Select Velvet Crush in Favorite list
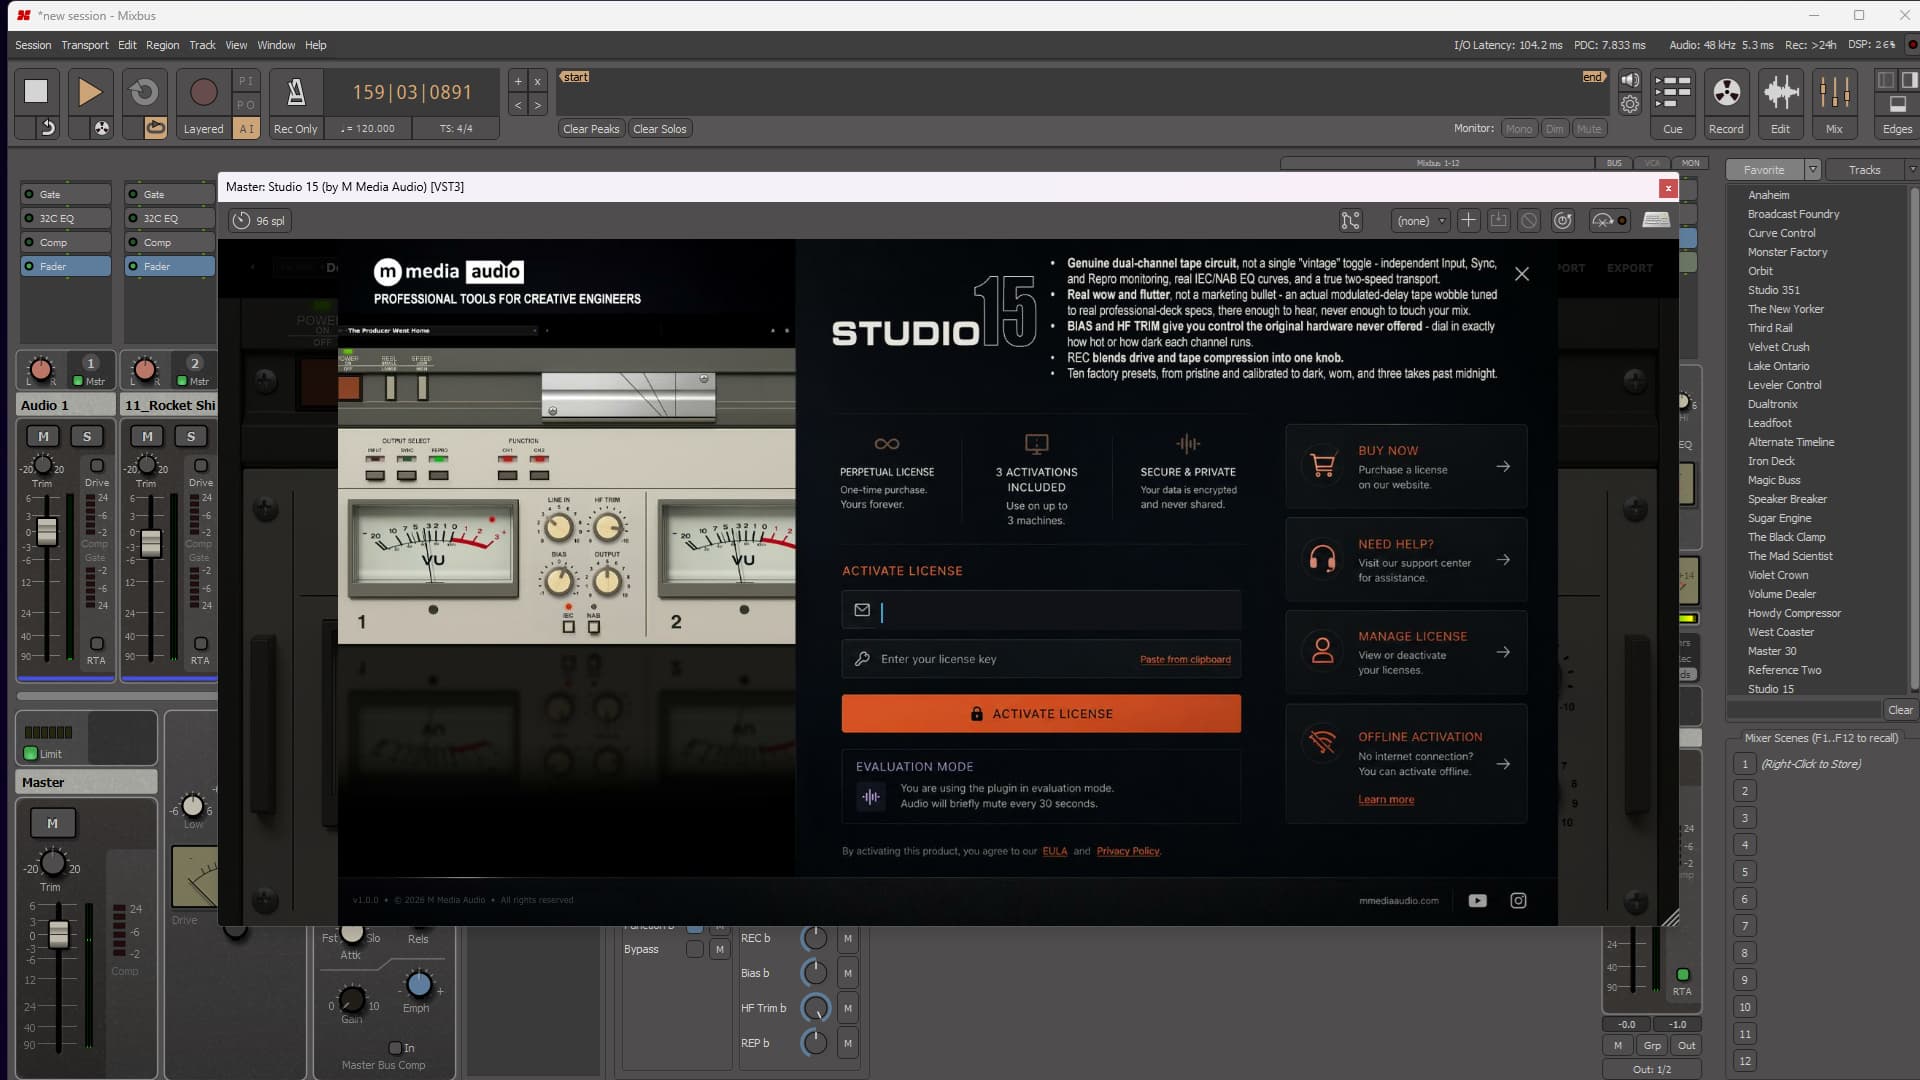1920x1080 pixels. point(1778,347)
